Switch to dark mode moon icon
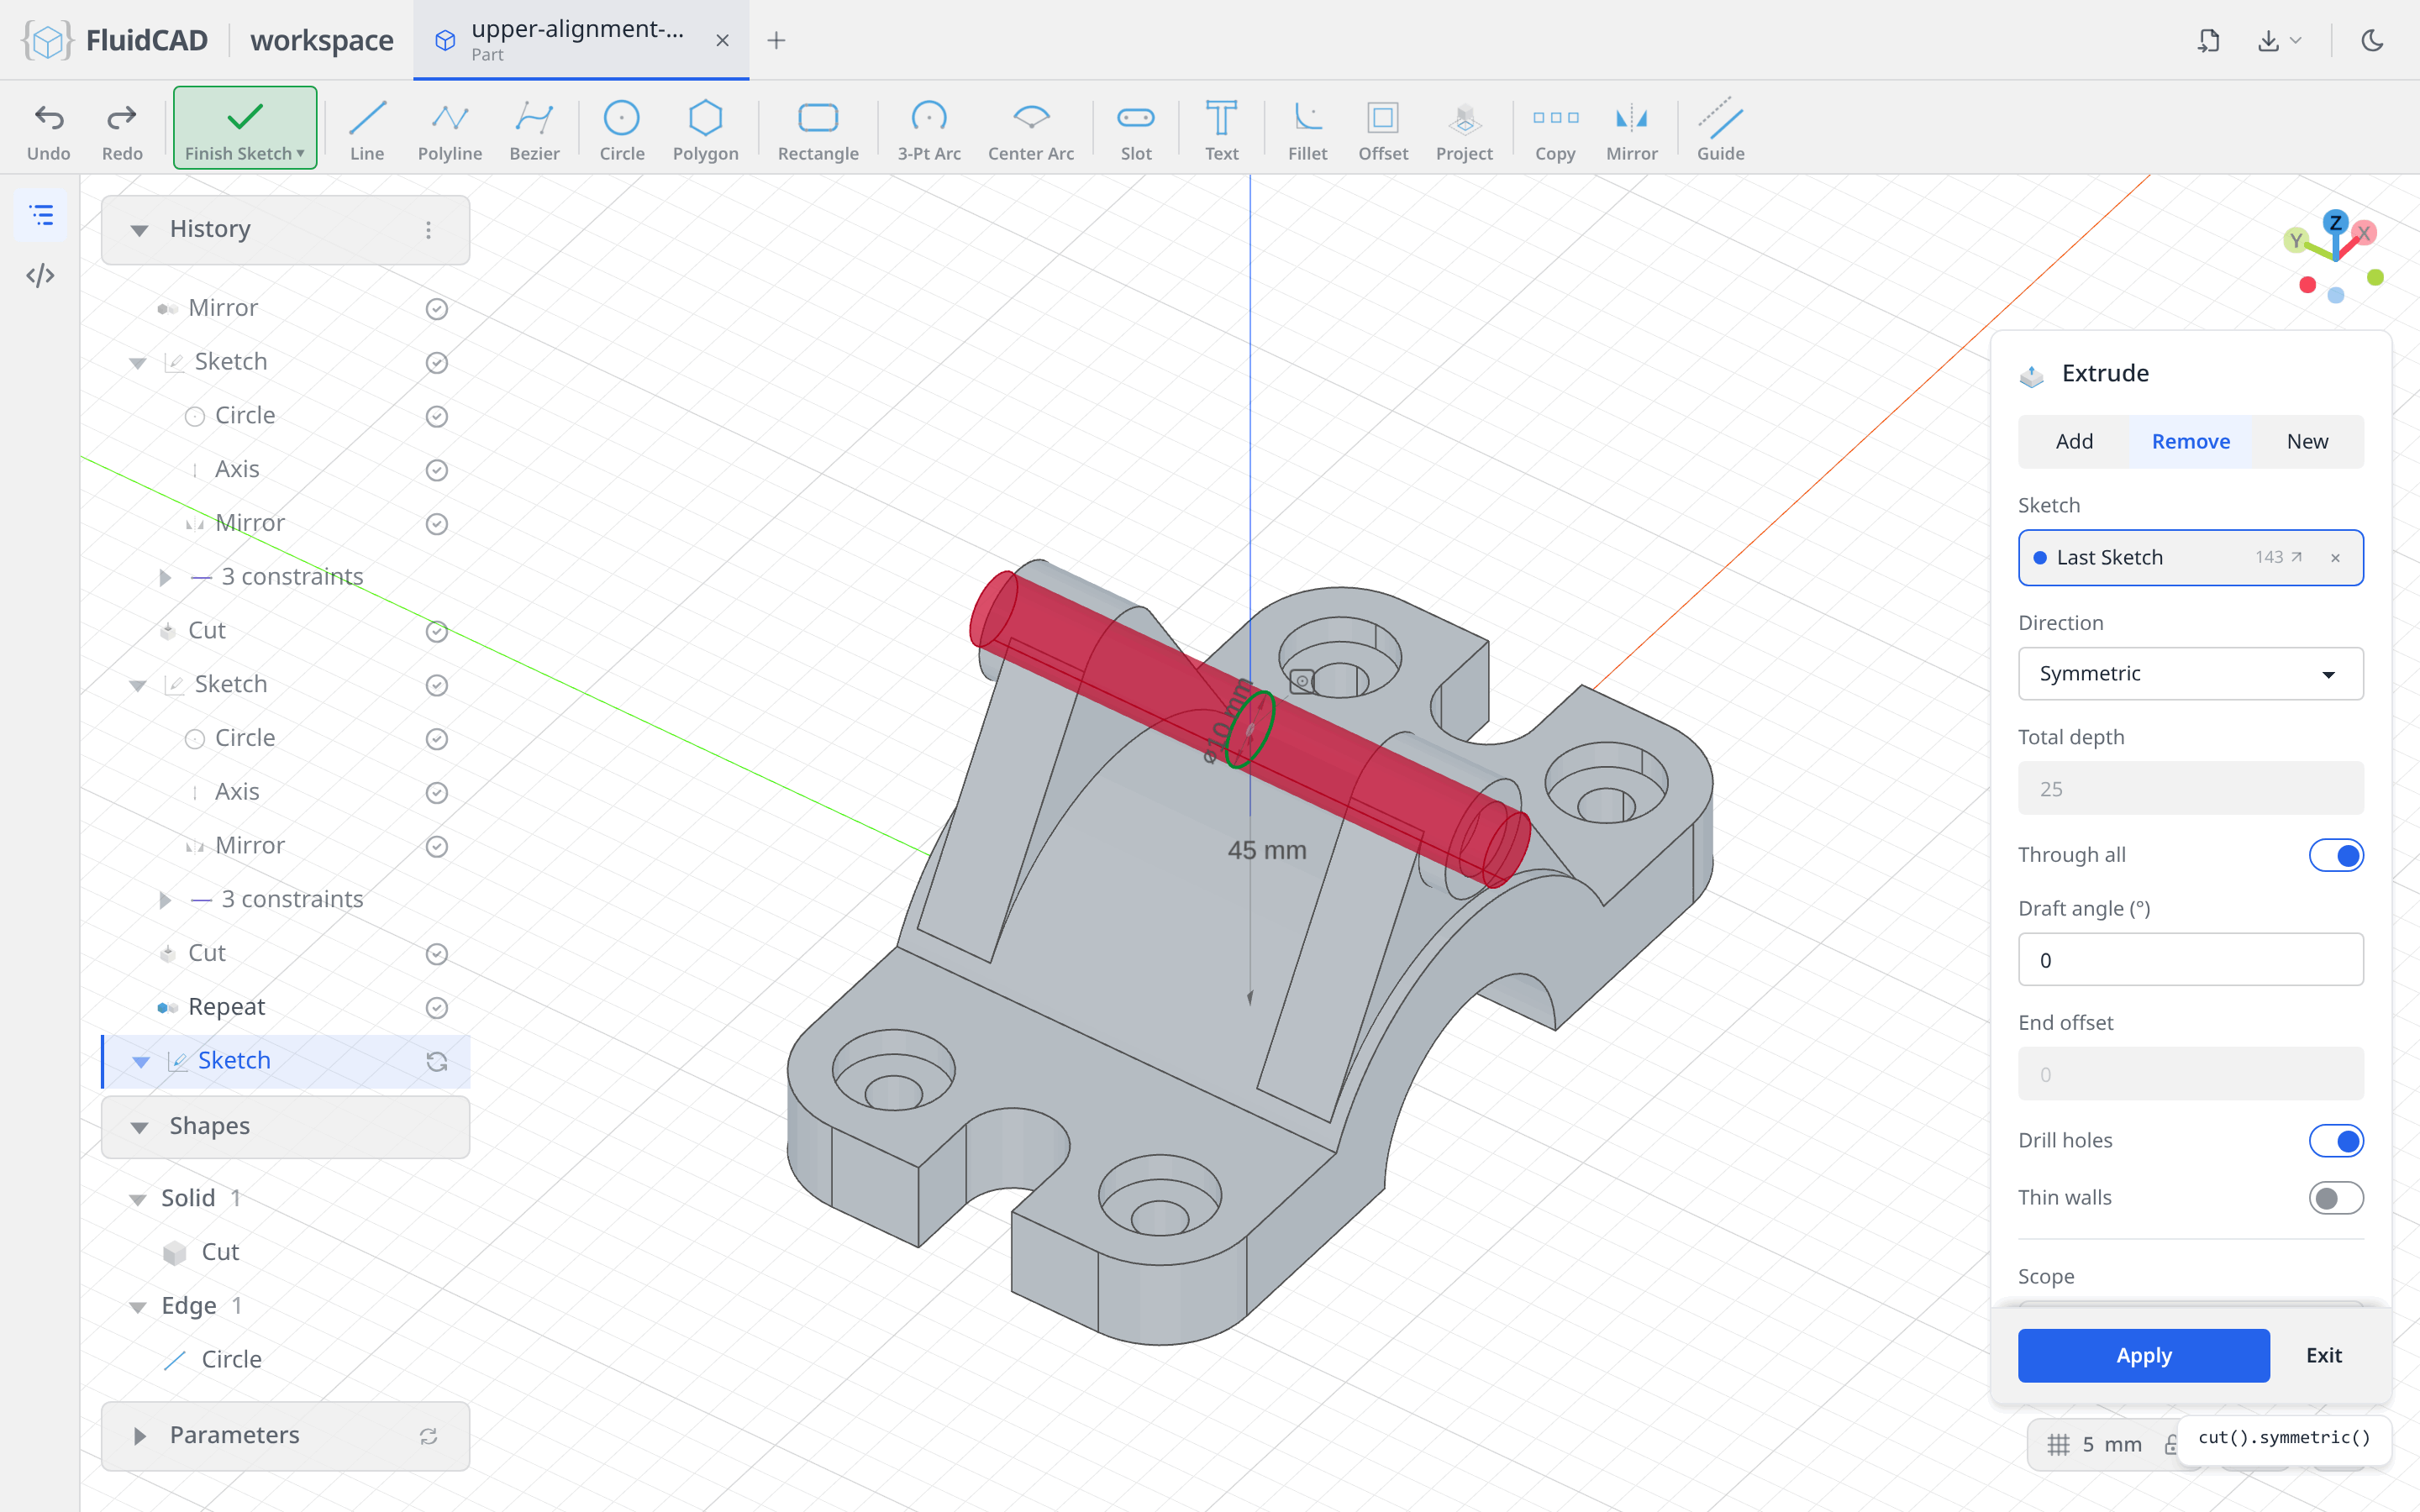 pyautogui.click(x=2372, y=40)
